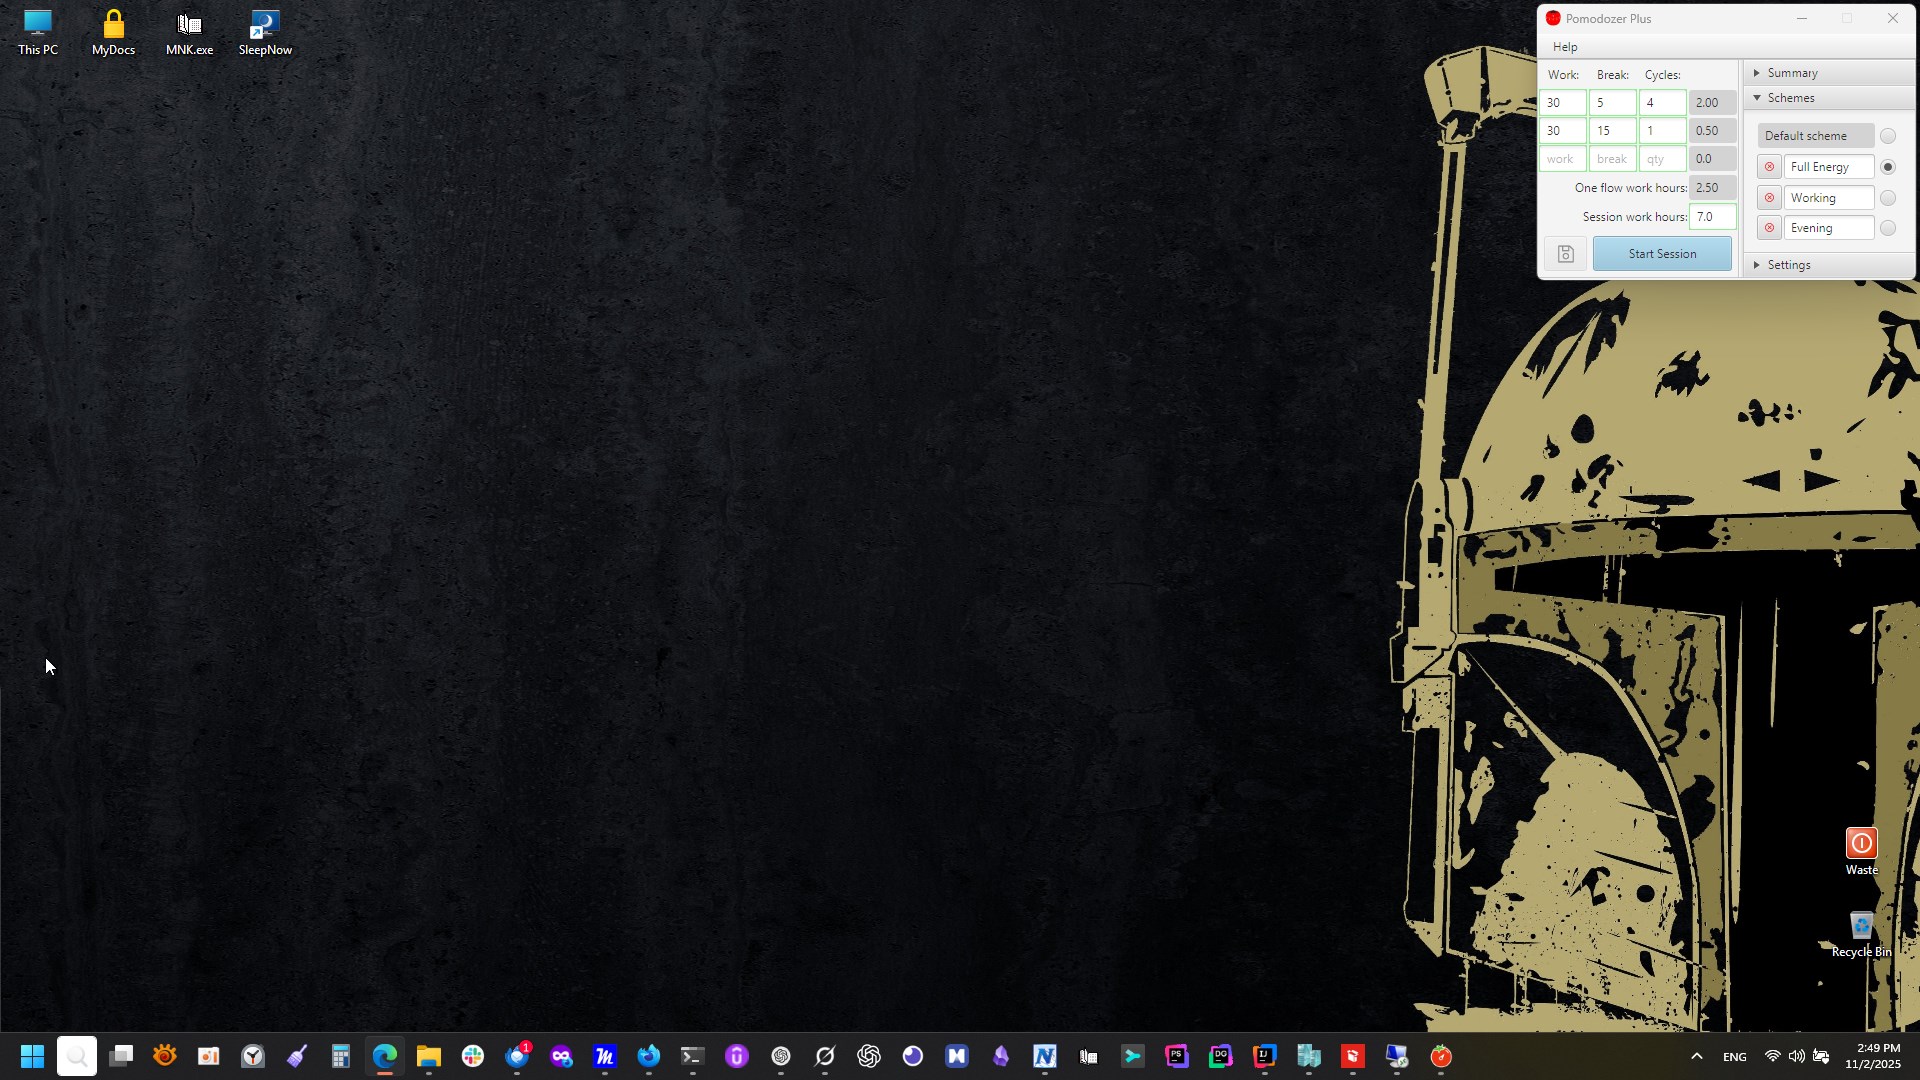Open the Waste desktop shortcut icon

[x=1861, y=844]
